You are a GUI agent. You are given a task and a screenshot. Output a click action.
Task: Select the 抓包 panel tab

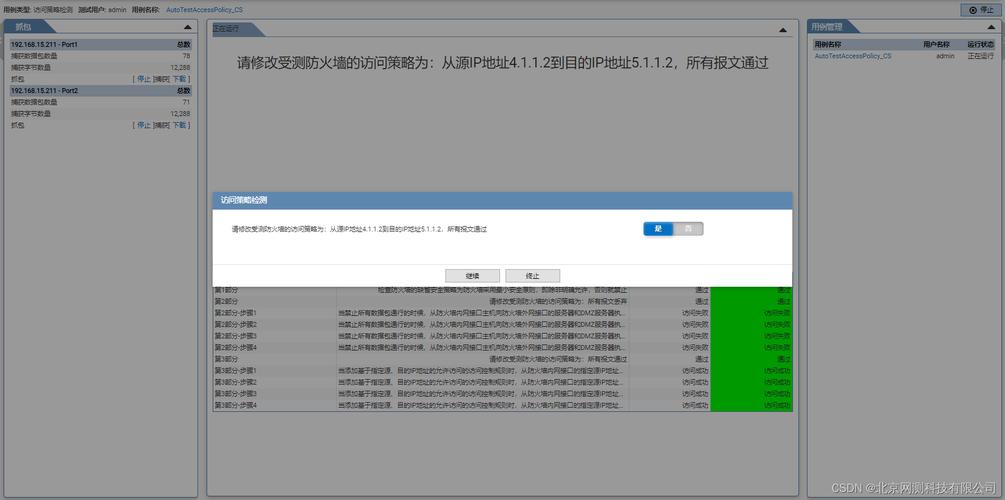pos(29,27)
